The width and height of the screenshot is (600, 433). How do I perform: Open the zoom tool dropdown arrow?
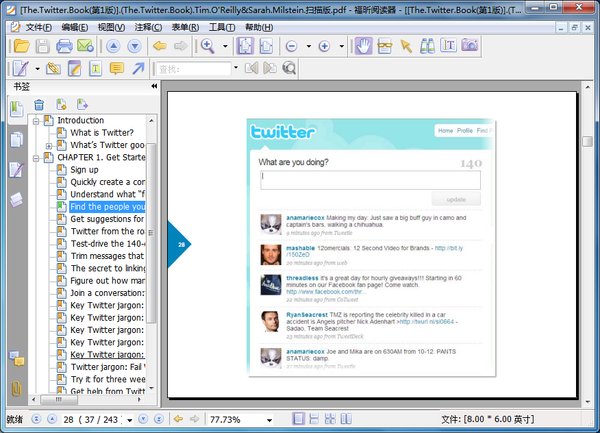pyautogui.click(x=225, y=46)
